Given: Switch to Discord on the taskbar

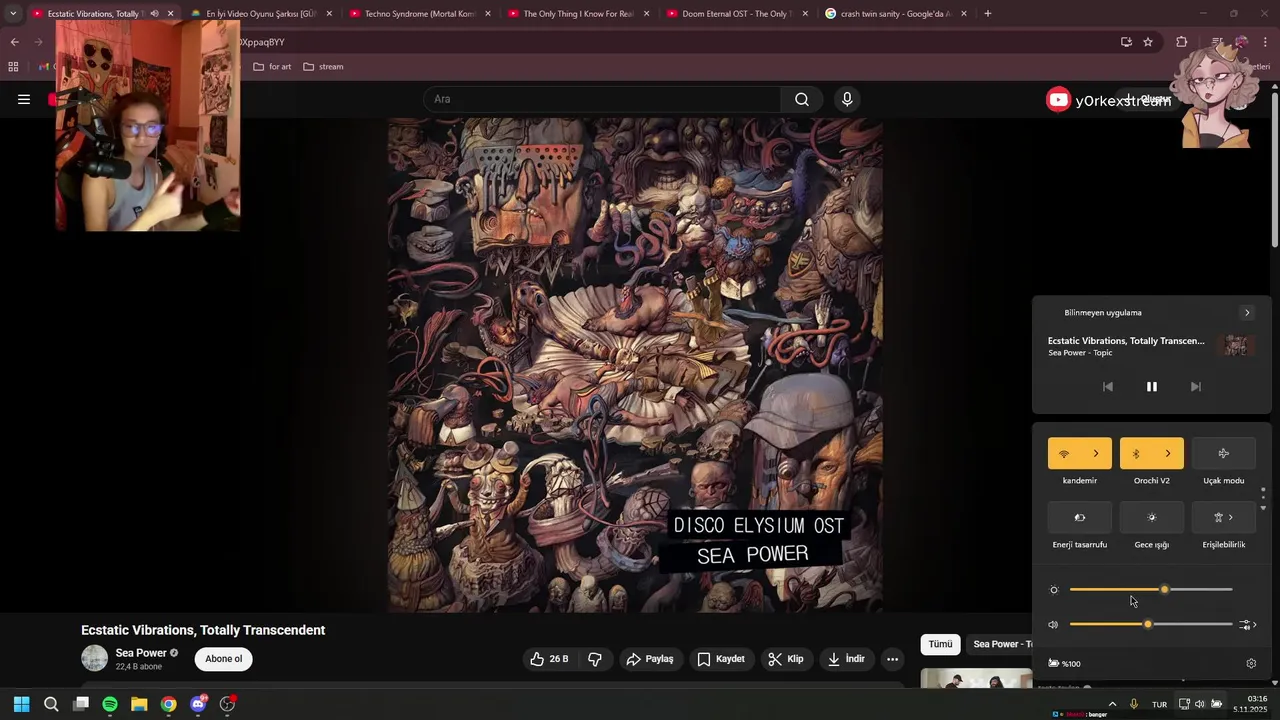Looking at the screenshot, I should pos(198,704).
